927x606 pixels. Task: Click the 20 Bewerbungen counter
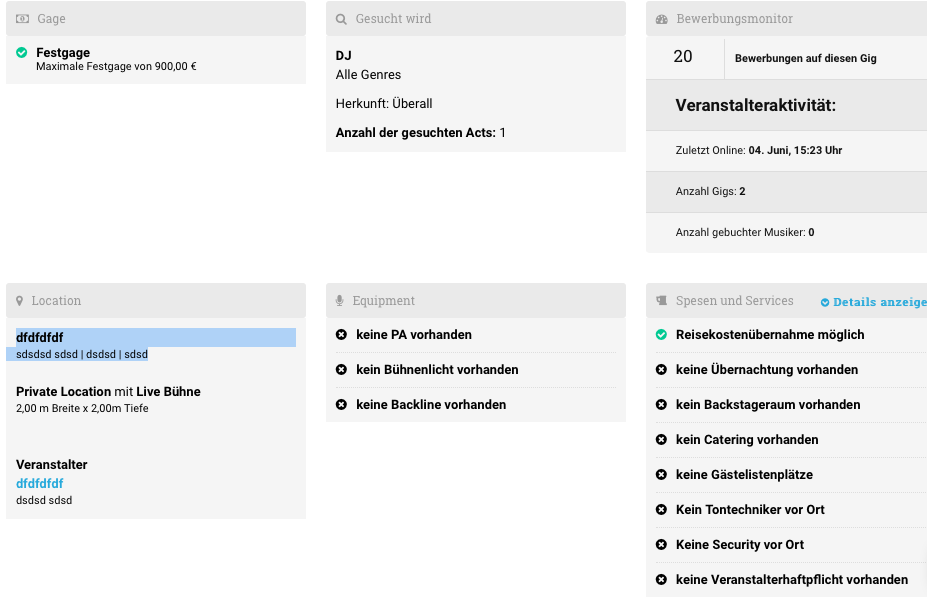(683, 58)
